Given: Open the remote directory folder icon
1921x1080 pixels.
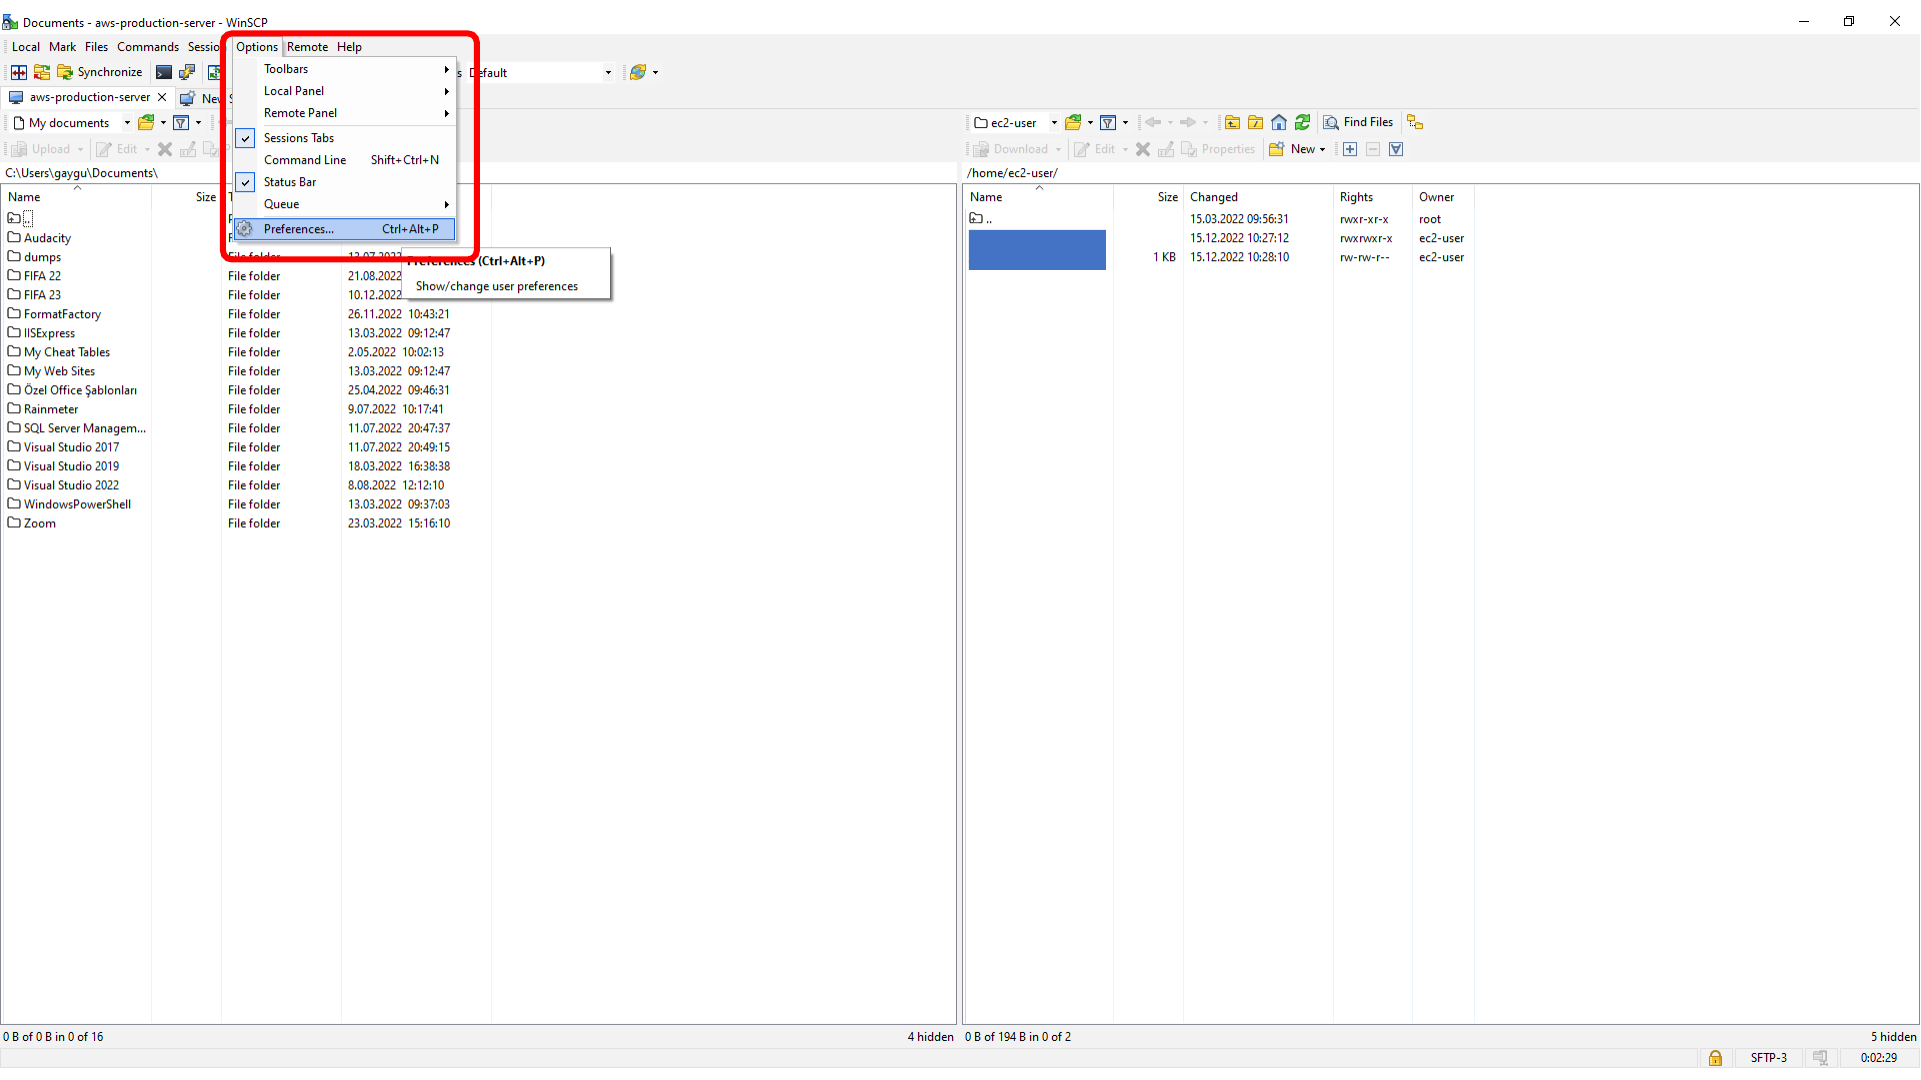Looking at the screenshot, I should point(1073,123).
